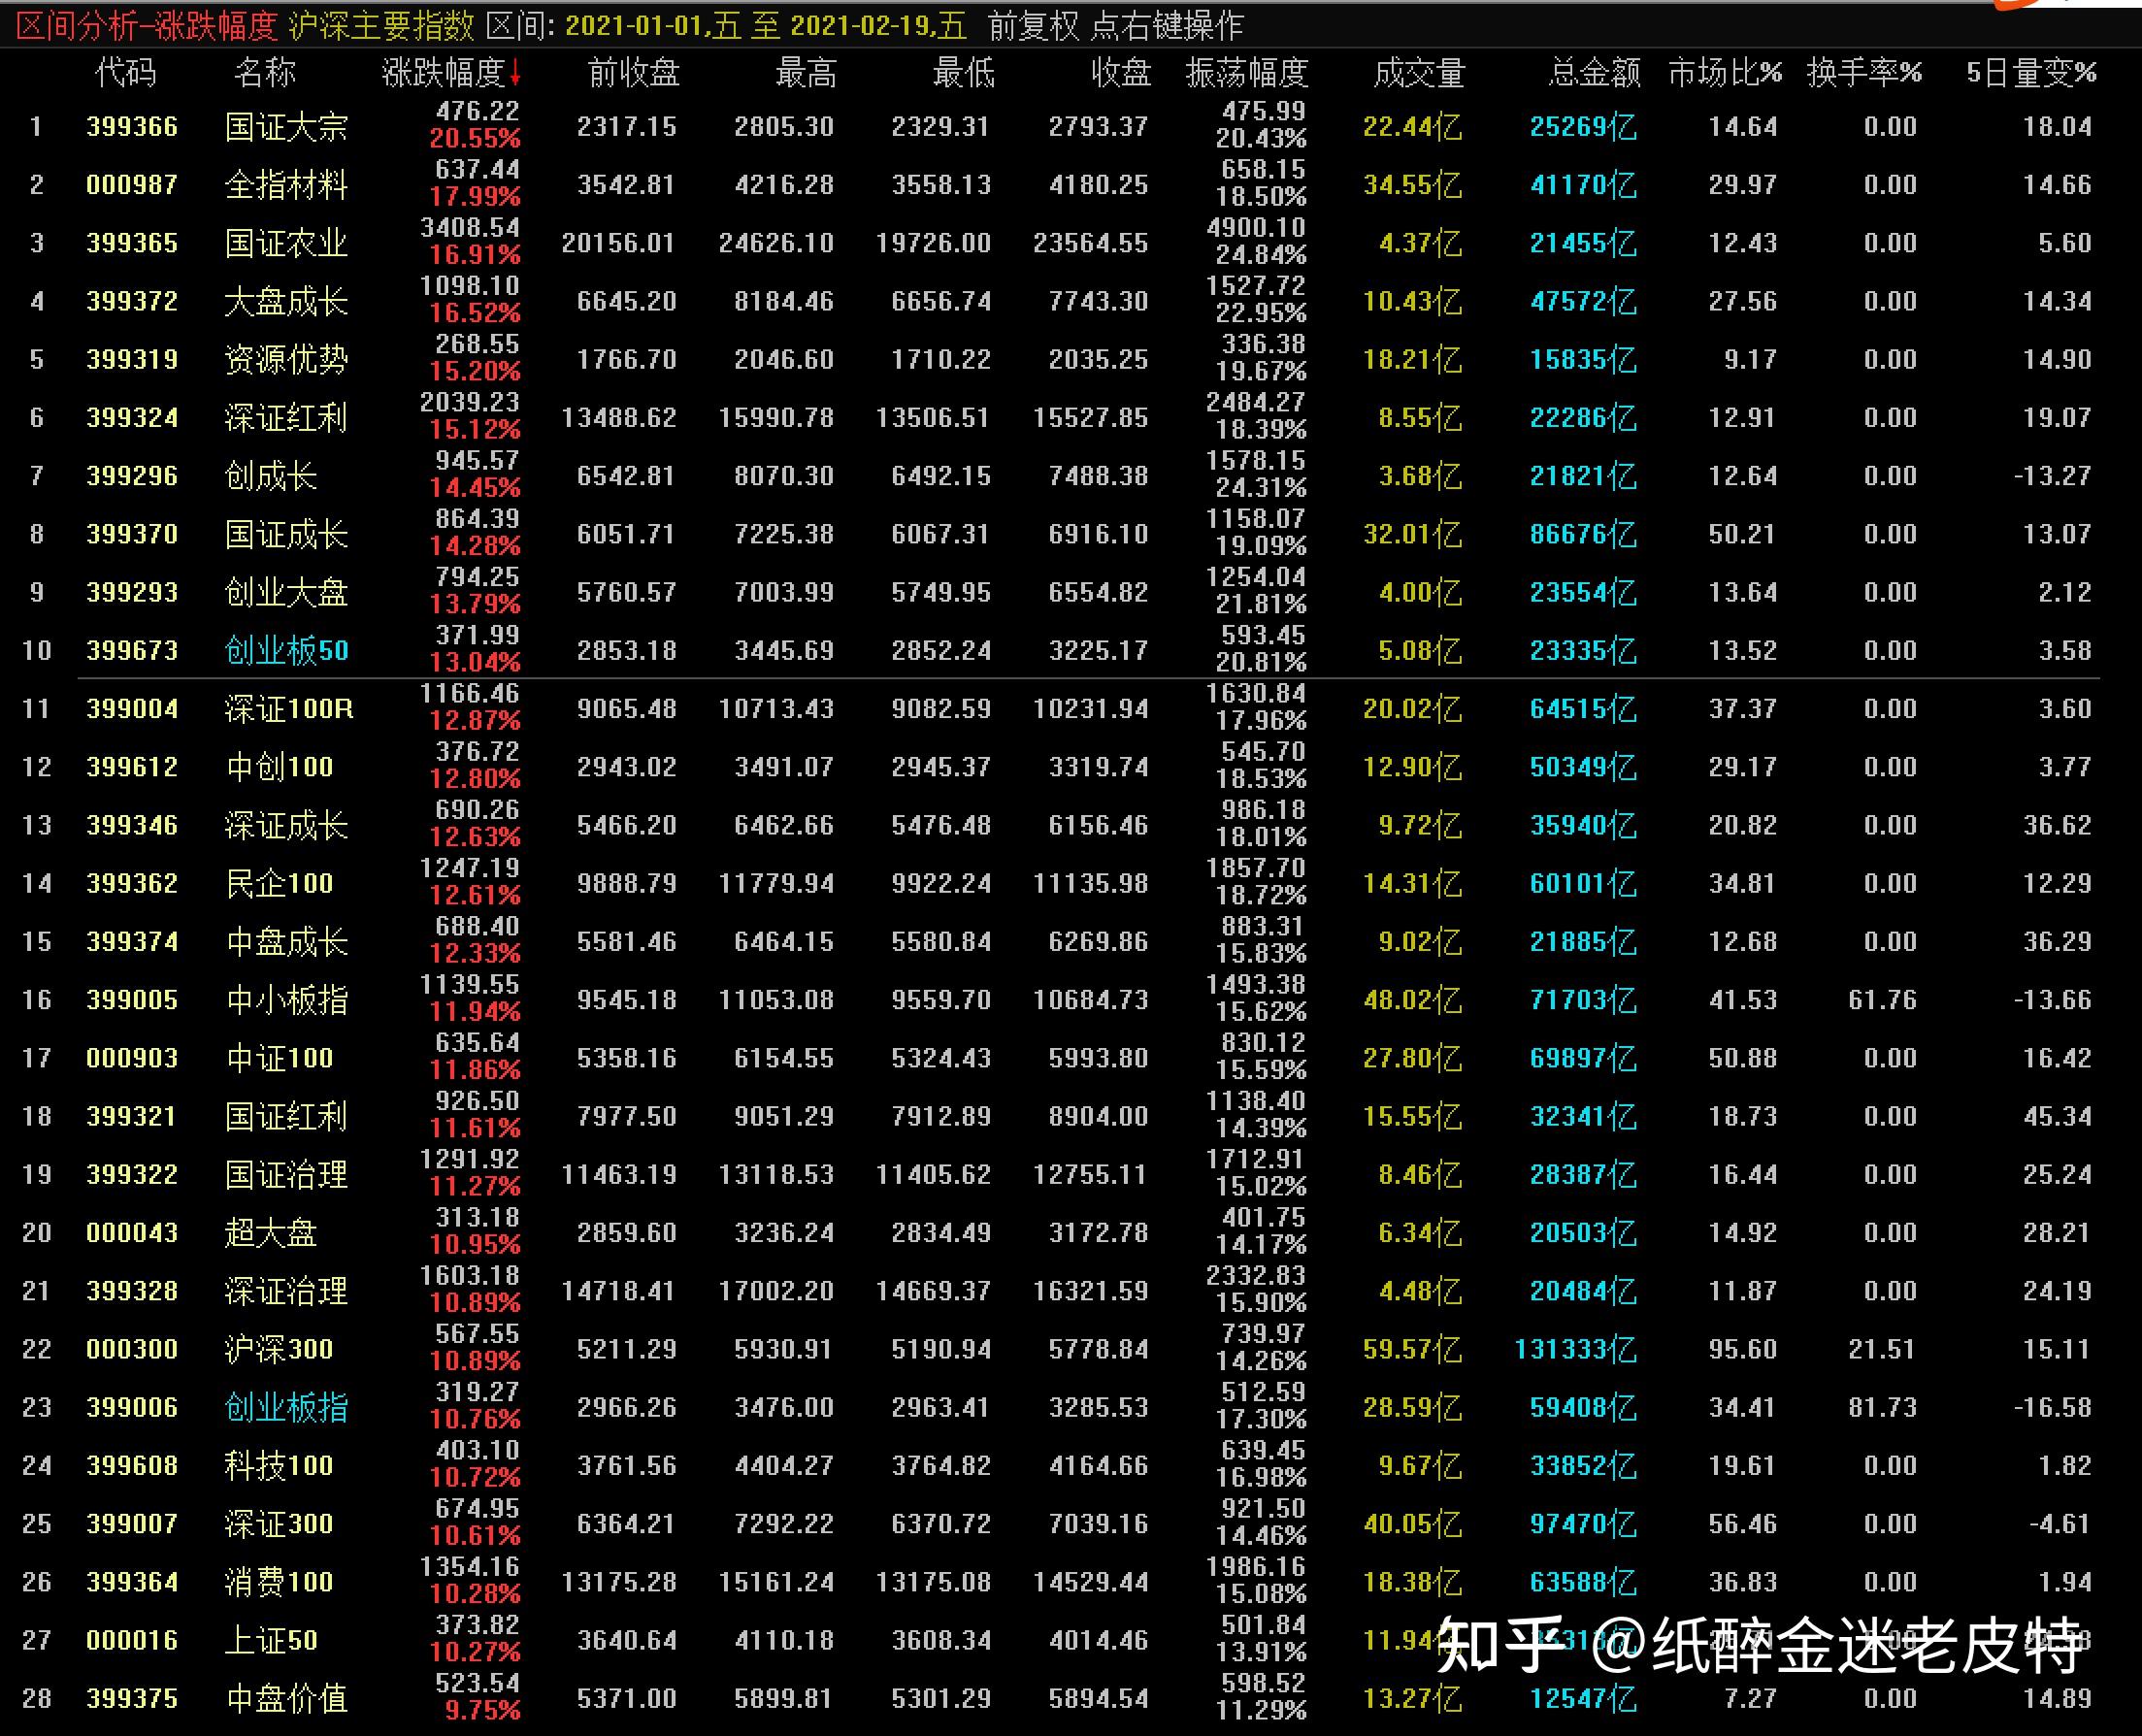Viewport: 2142px width, 1736px height.
Task: Sort by 换手率% column header
Action: [x=1864, y=73]
